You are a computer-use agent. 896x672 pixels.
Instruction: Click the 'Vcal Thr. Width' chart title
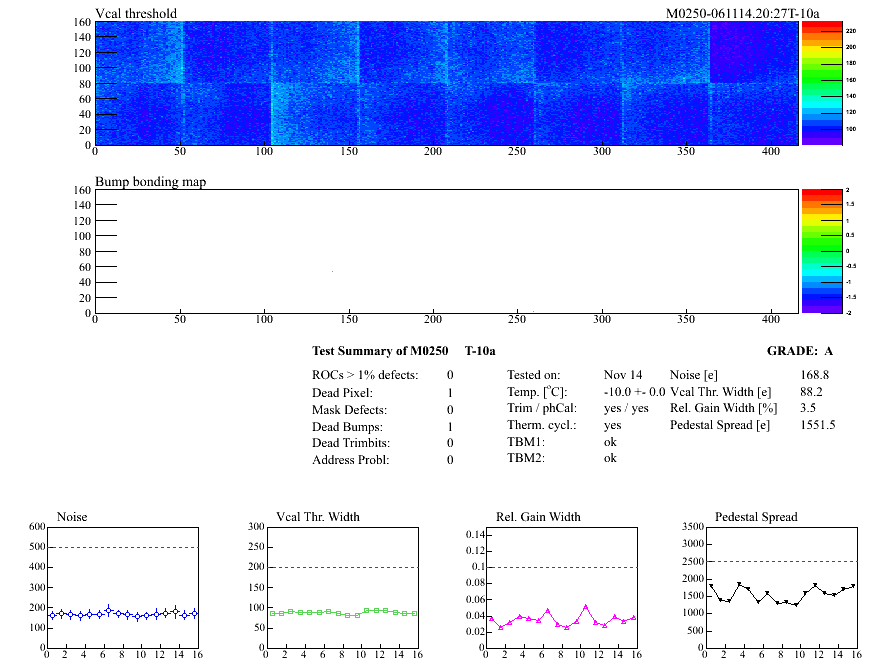[x=317, y=517]
